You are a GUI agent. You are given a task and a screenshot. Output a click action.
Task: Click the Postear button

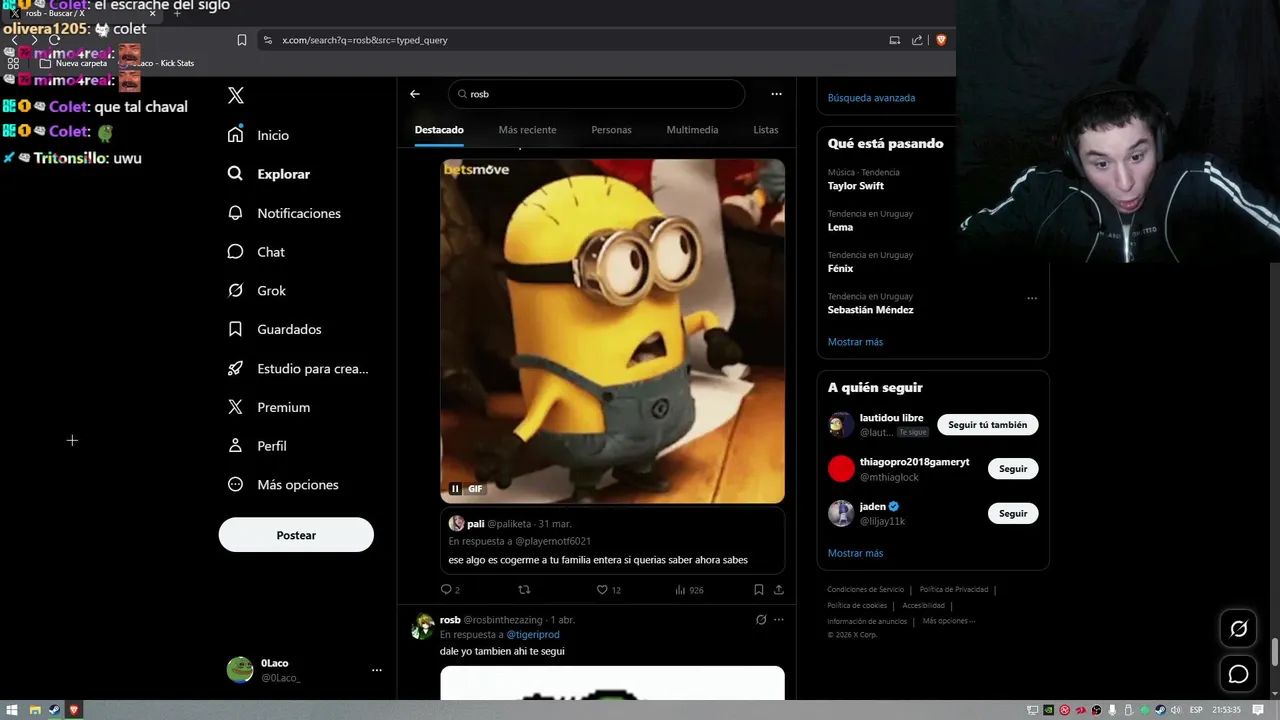pos(296,535)
